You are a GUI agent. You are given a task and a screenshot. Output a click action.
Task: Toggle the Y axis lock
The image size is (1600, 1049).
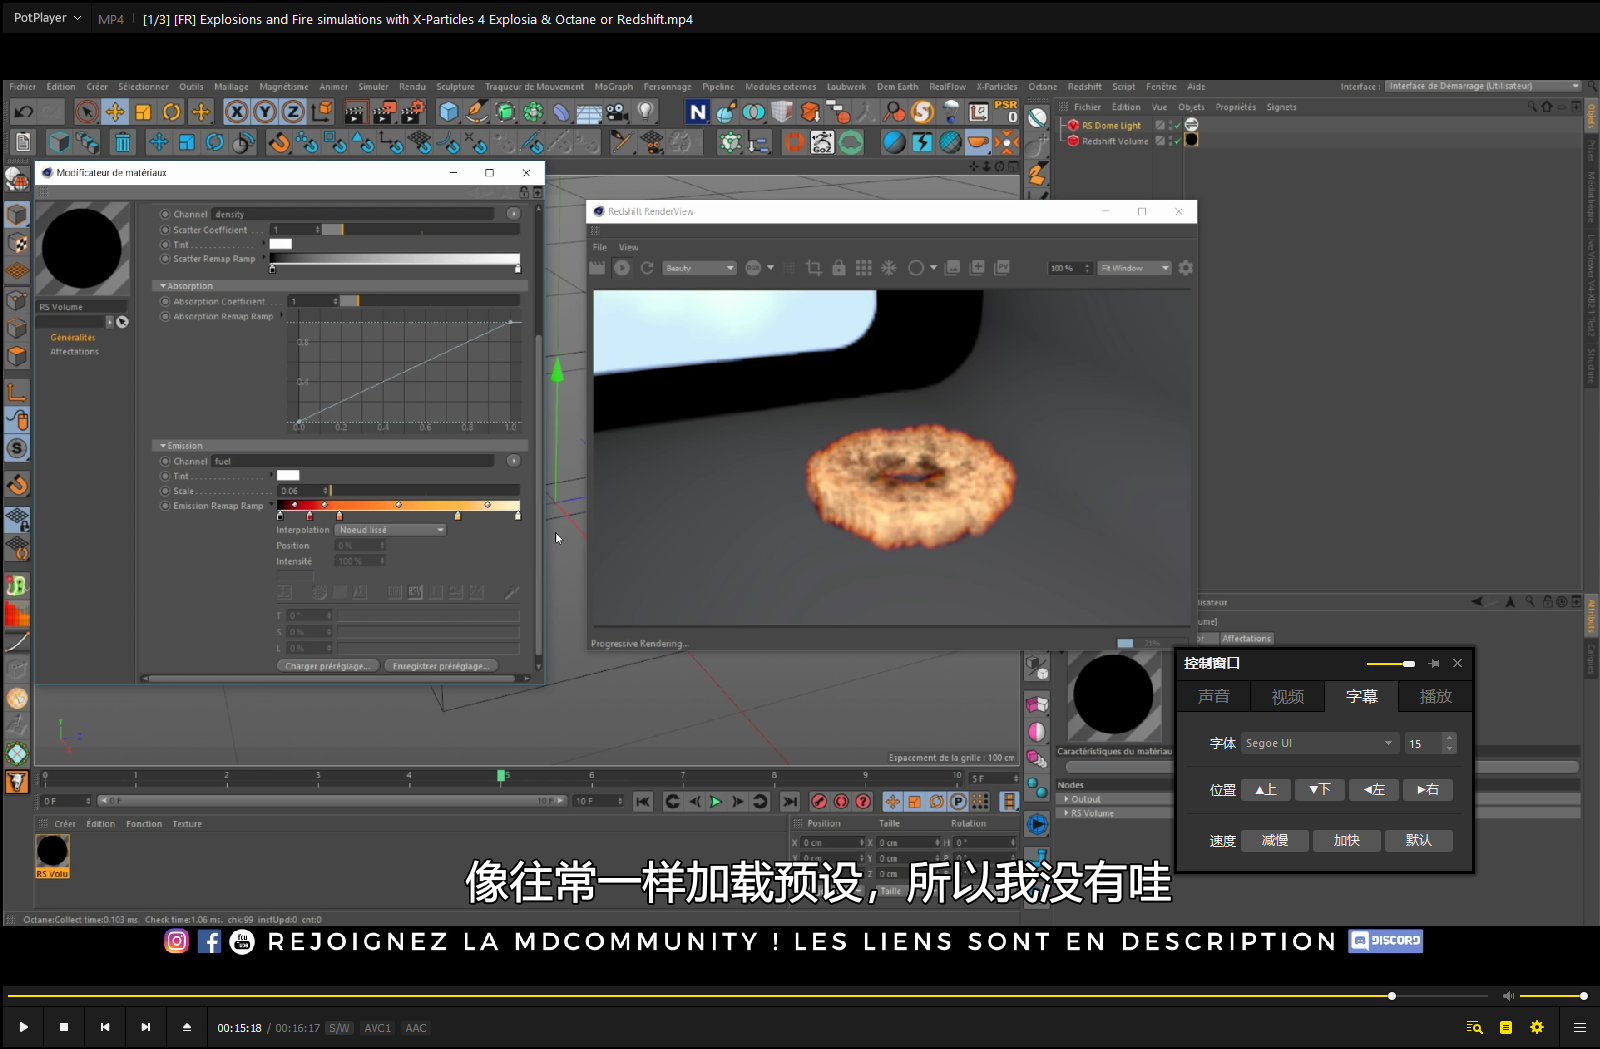(265, 112)
